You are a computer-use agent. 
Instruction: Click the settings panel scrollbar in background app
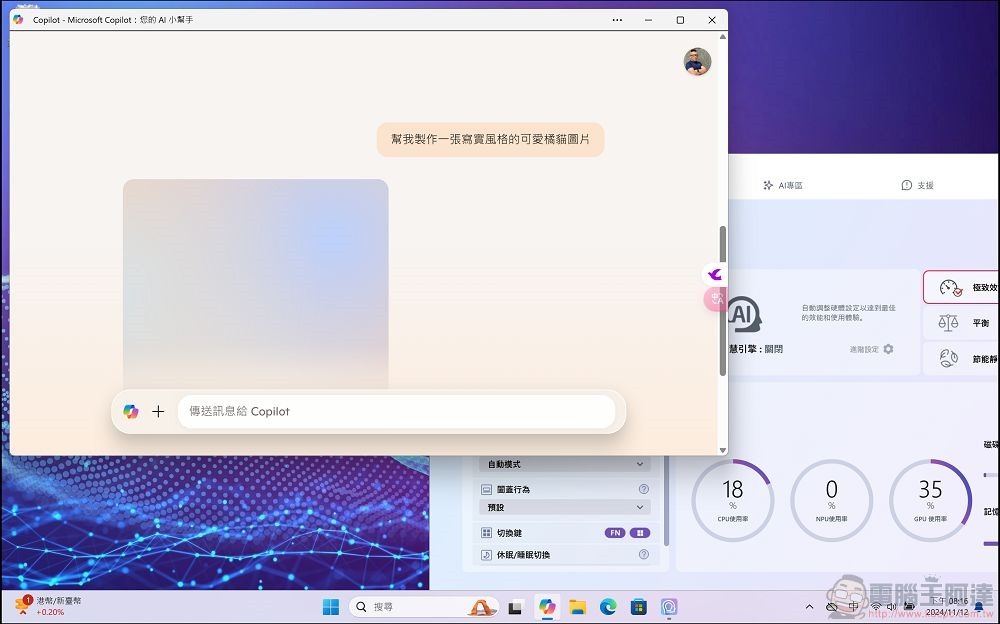coord(666,501)
